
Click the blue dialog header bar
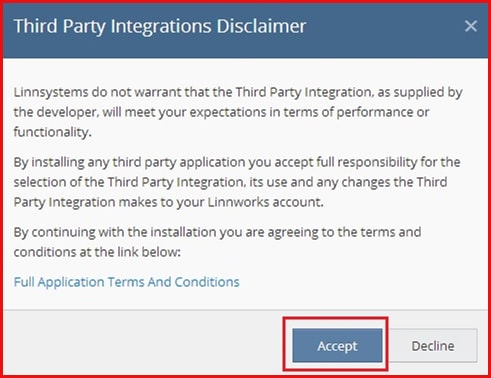pos(245,31)
